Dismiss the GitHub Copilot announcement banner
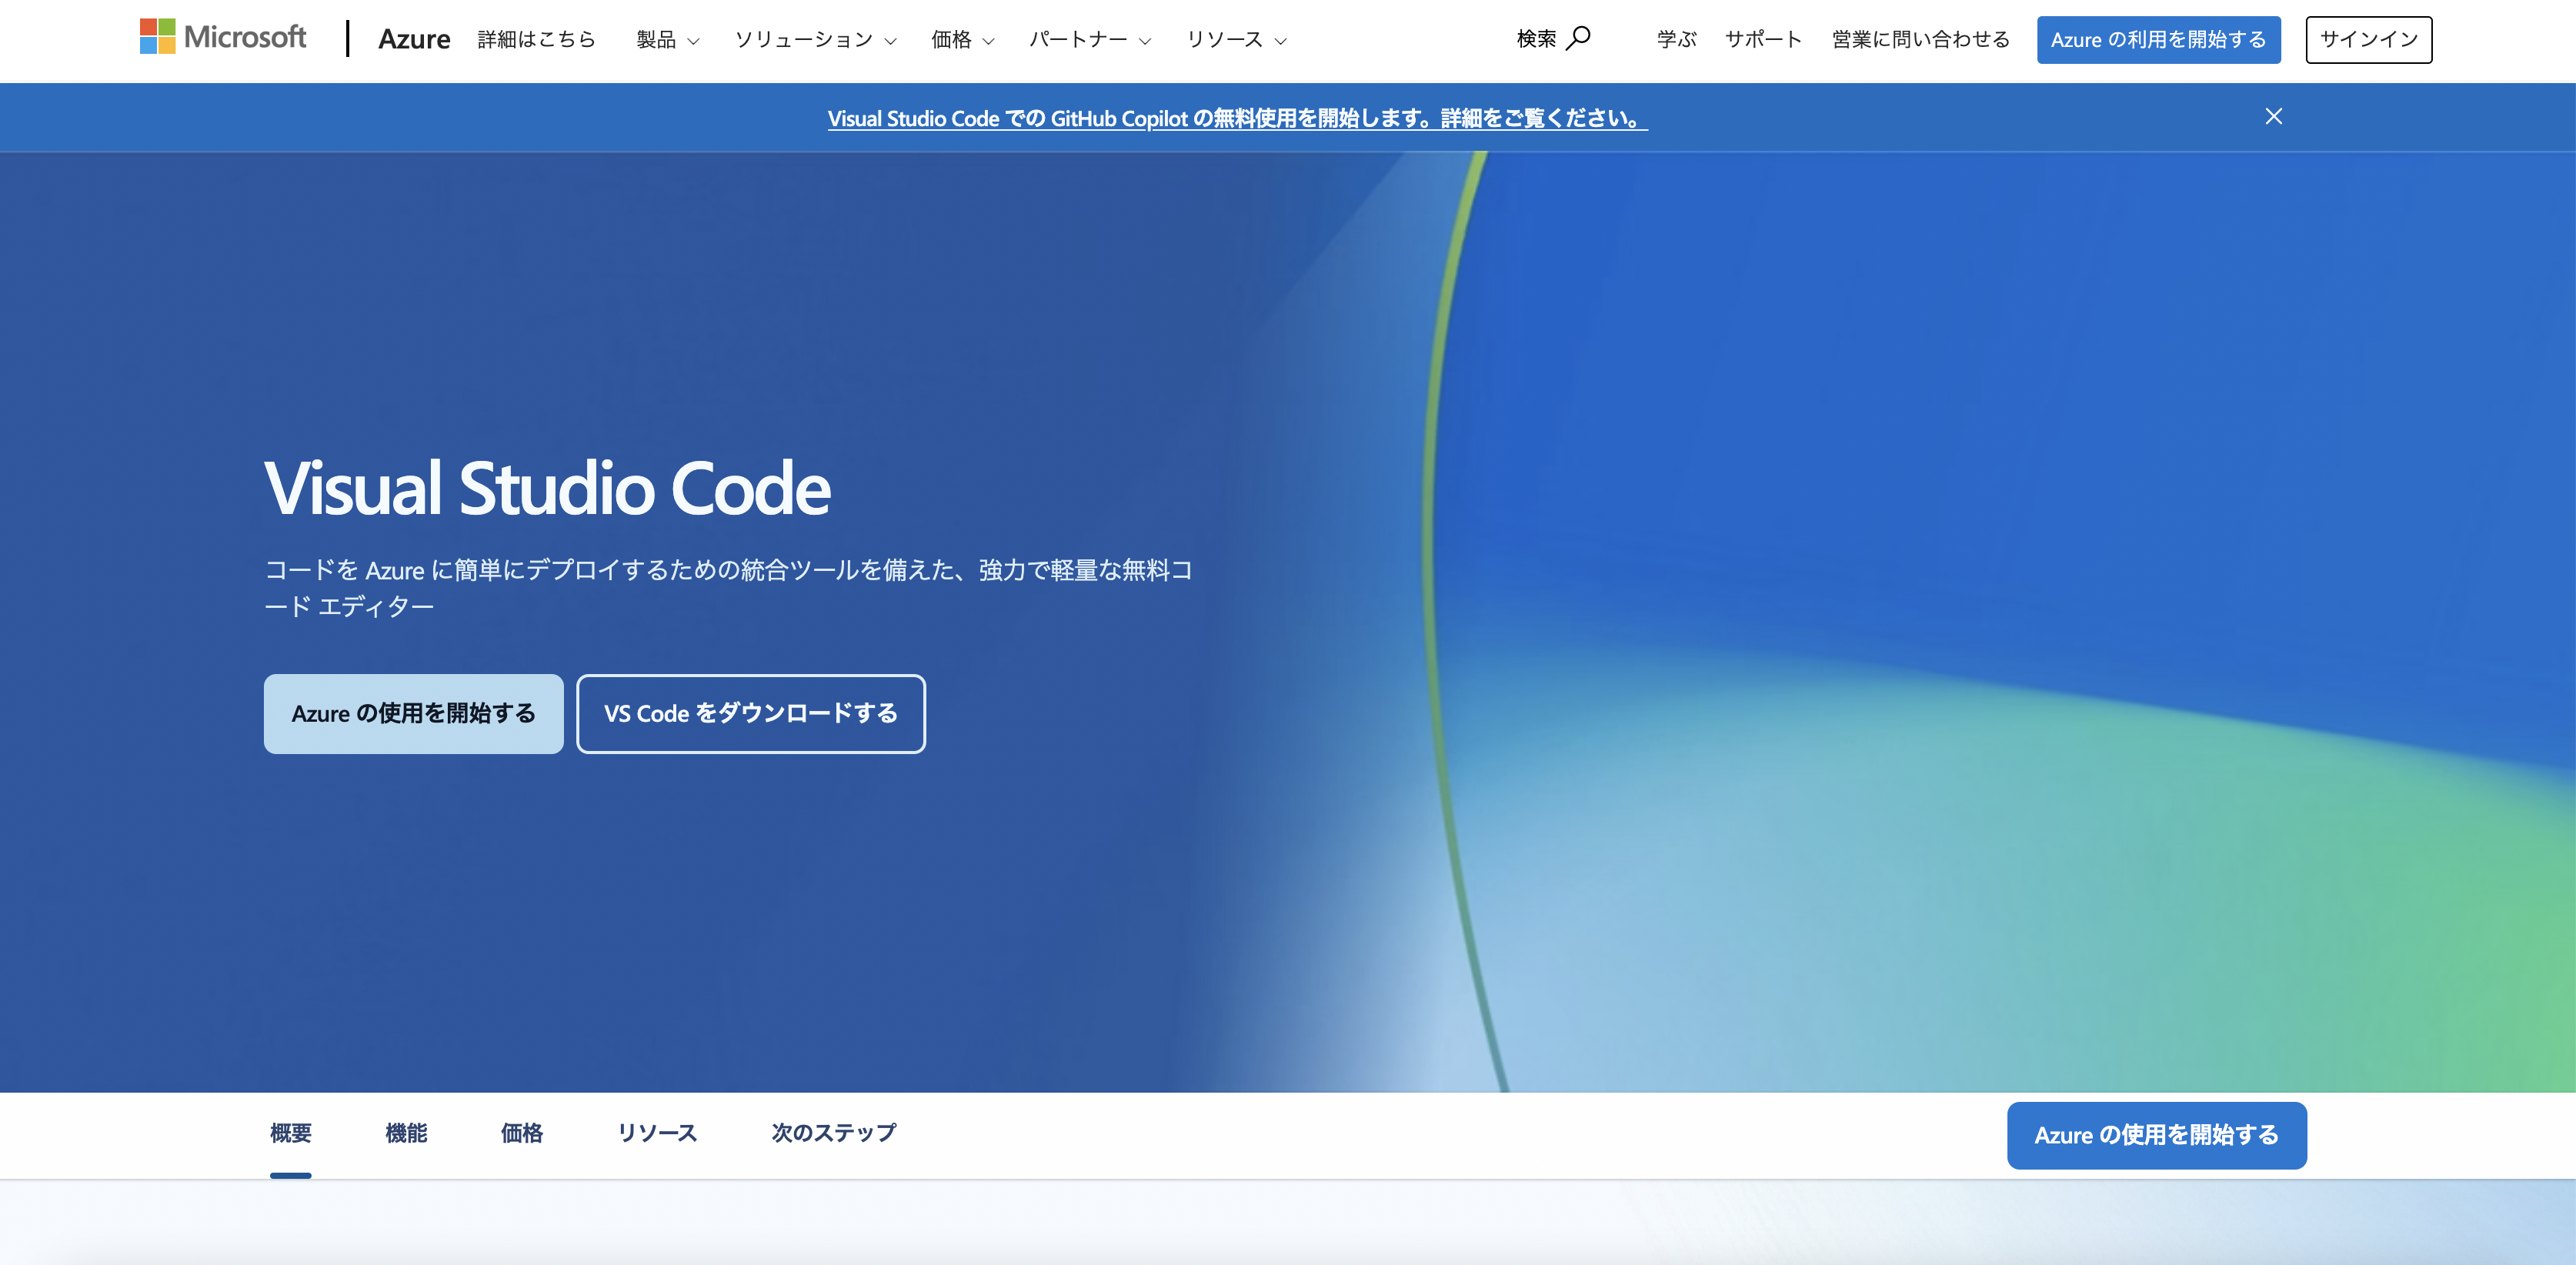 pyautogui.click(x=2273, y=117)
